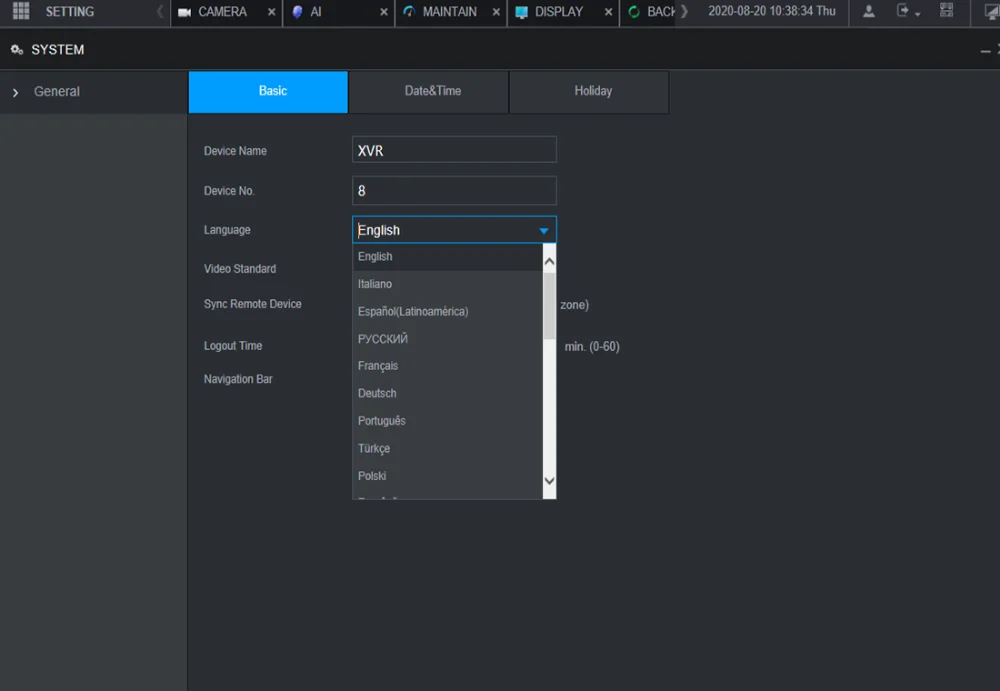Click the Device Name input field
This screenshot has height=691, width=1000.
tap(454, 150)
